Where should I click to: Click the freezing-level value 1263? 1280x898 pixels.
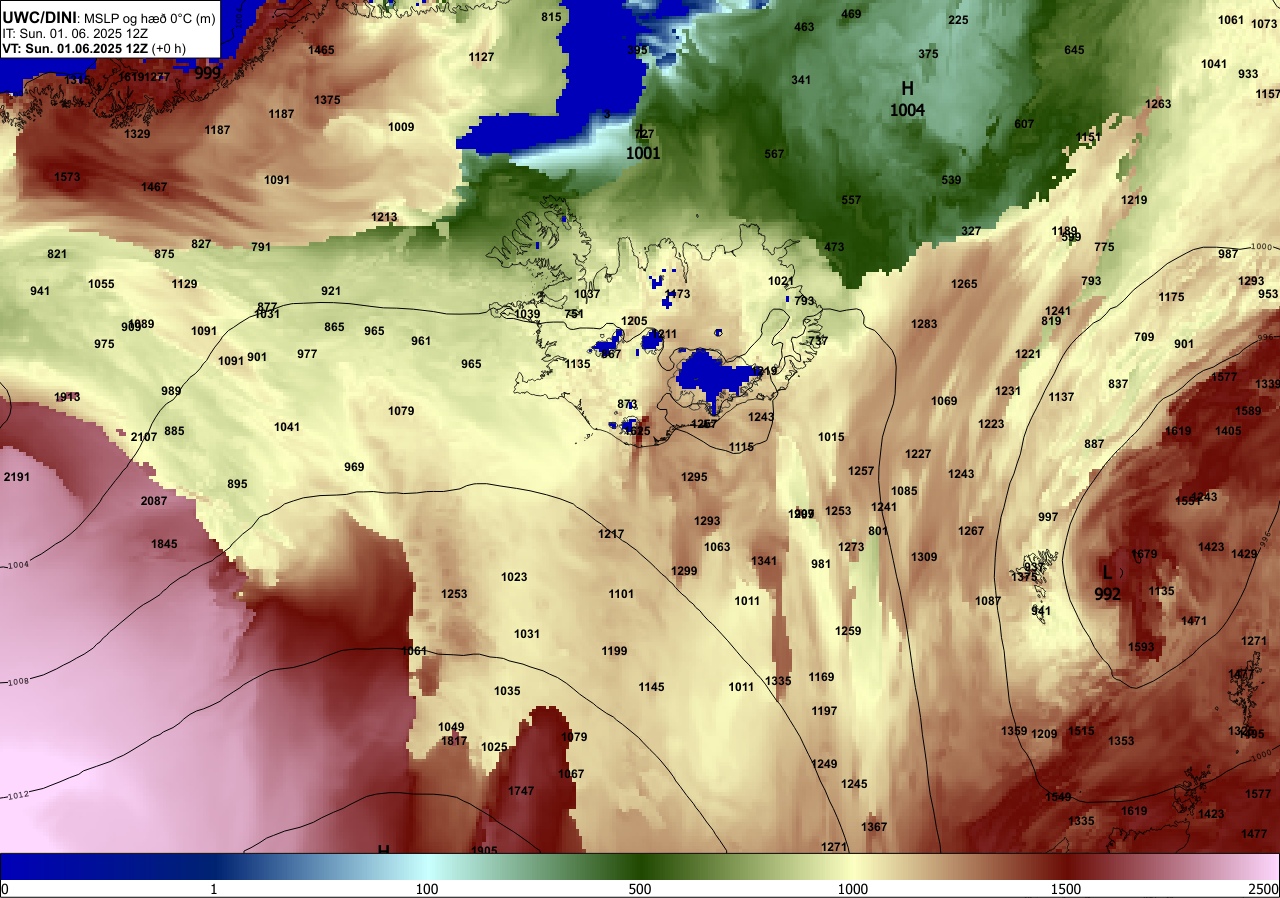tap(1158, 104)
